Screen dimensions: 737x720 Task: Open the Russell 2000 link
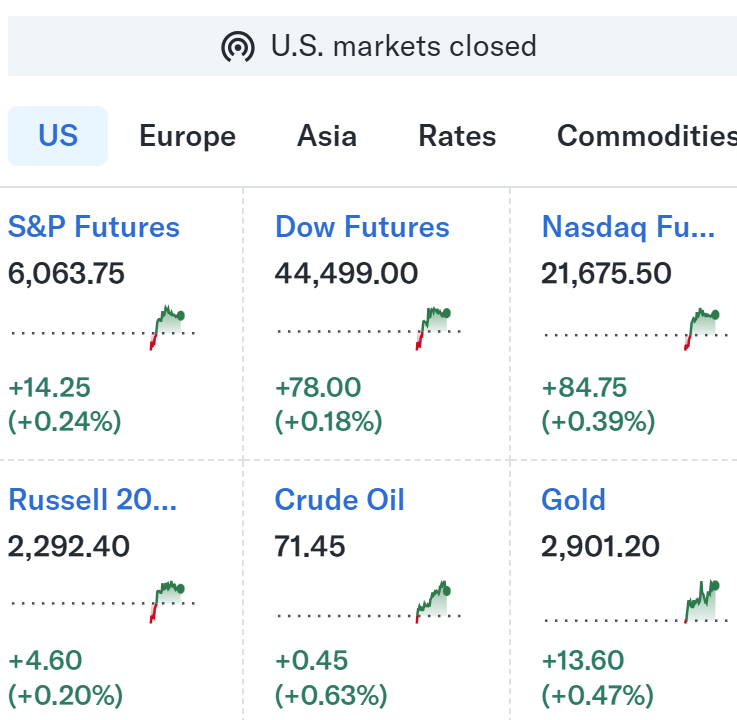(93, 499)
